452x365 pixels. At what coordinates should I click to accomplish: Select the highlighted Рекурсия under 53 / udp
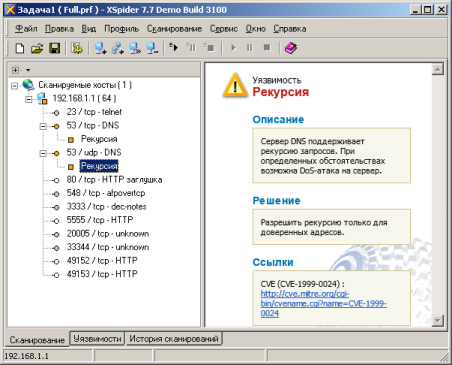click(99, 166)
